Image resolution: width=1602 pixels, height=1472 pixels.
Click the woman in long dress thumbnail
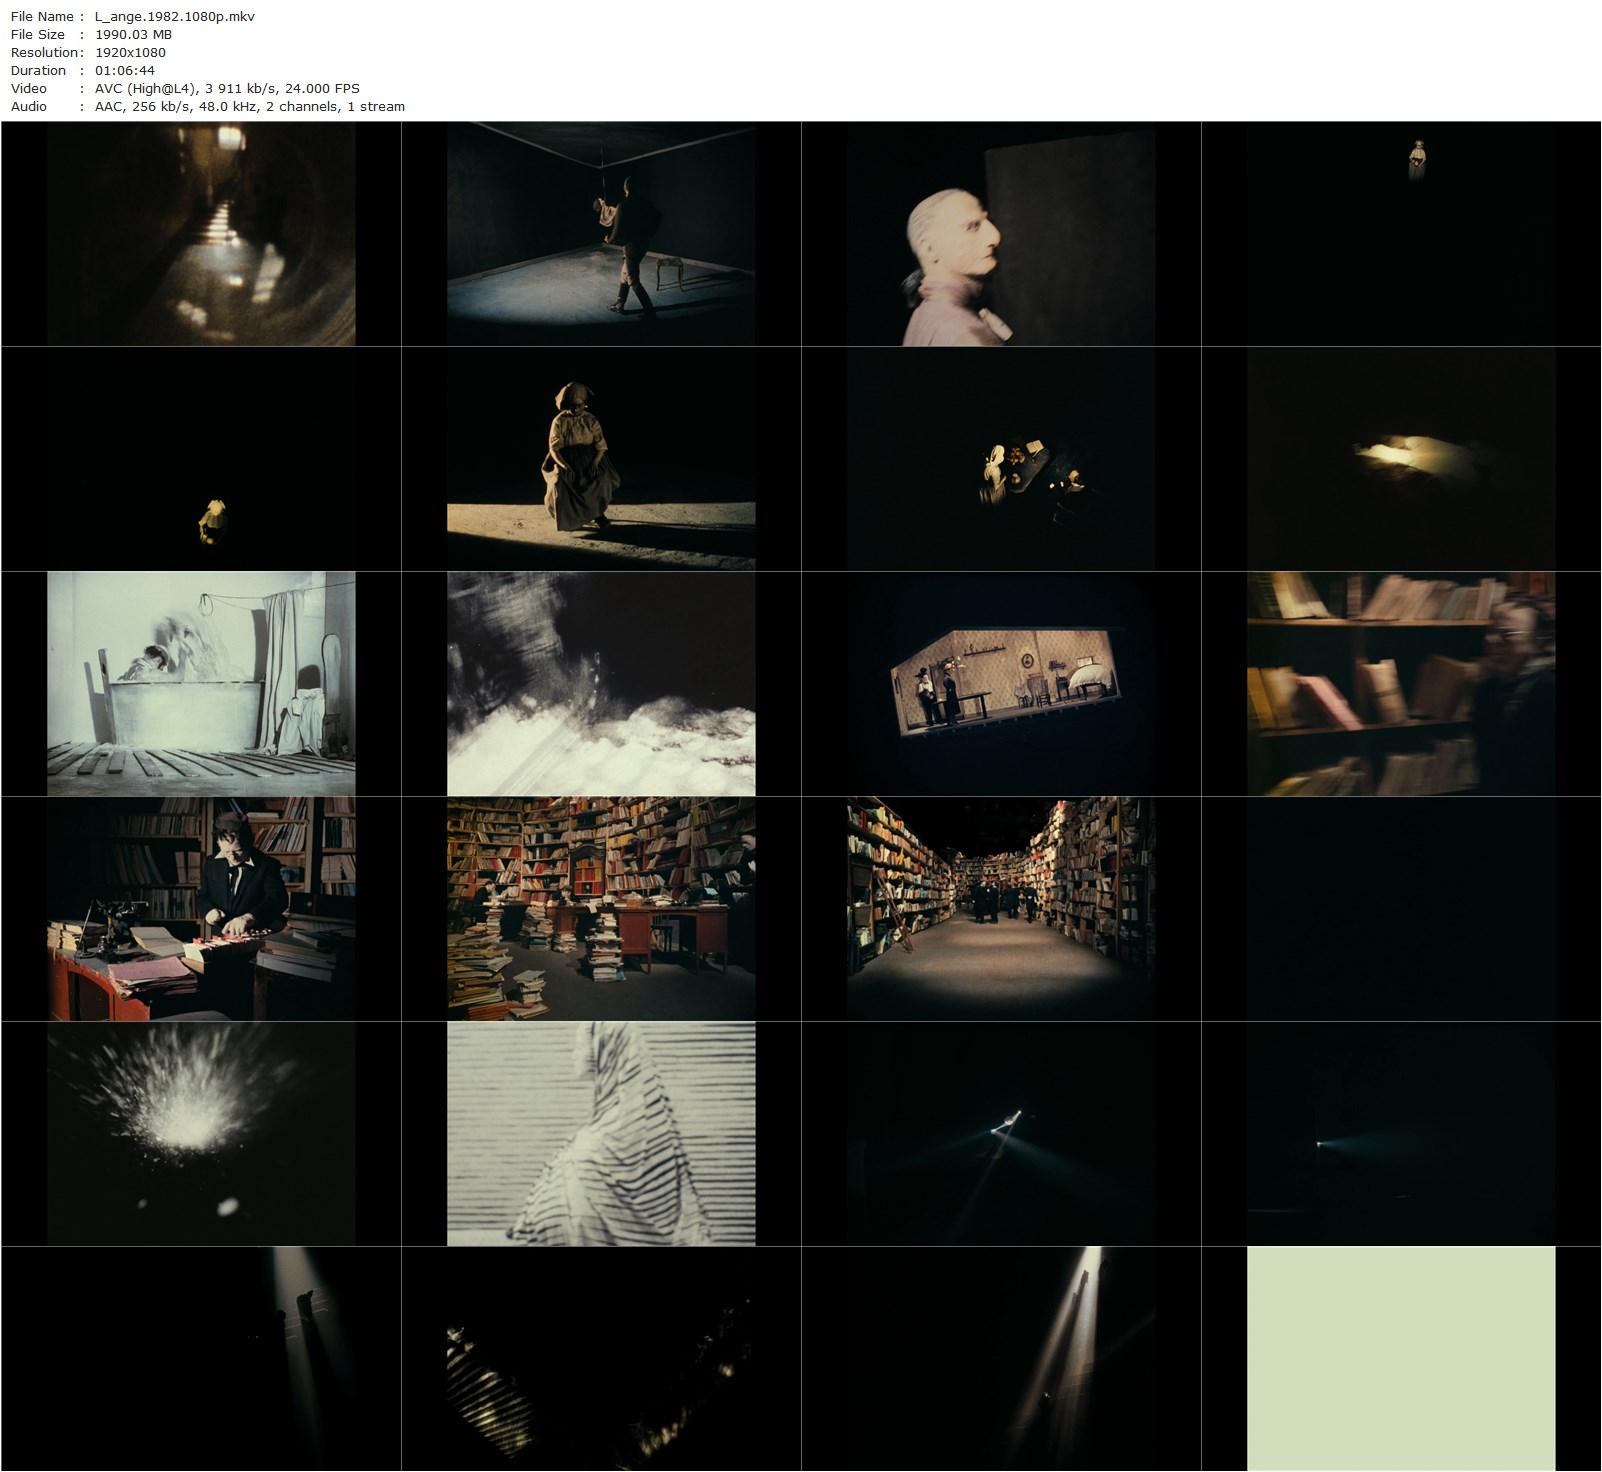601,459
